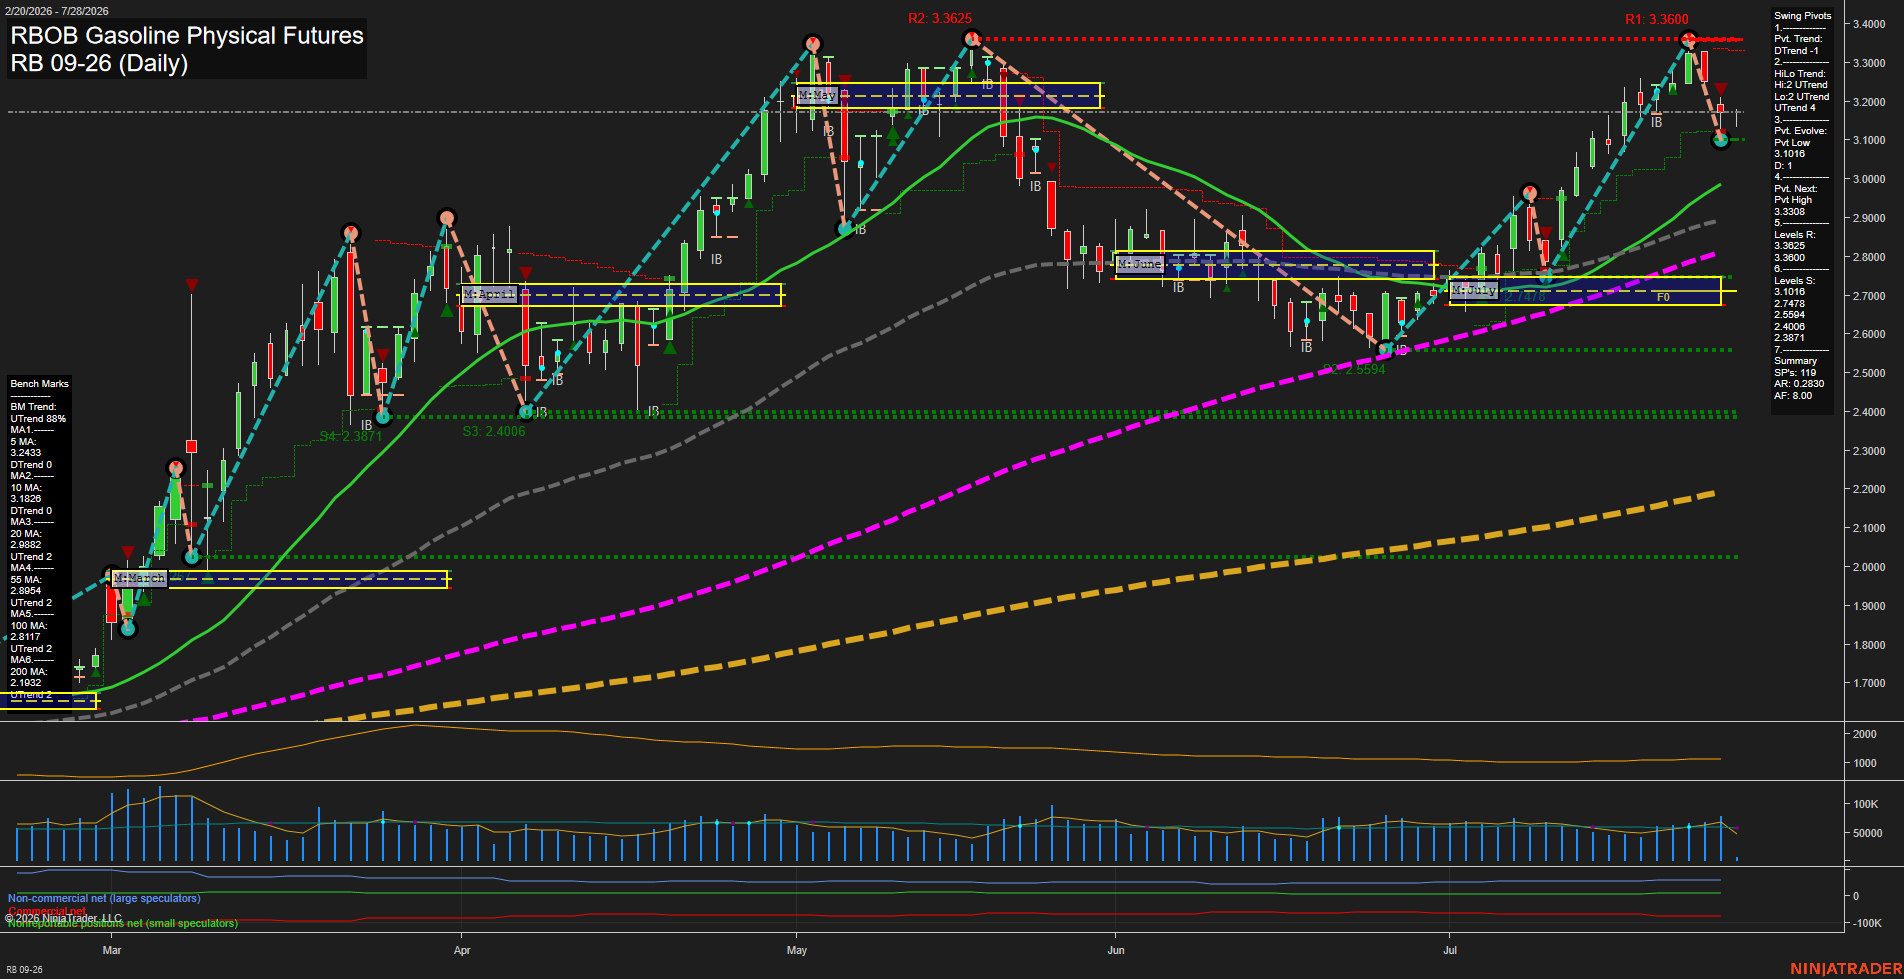1904x979 pixels.
Task: Click the Swing Pivots panel heading
Action: coord(1803,16)
